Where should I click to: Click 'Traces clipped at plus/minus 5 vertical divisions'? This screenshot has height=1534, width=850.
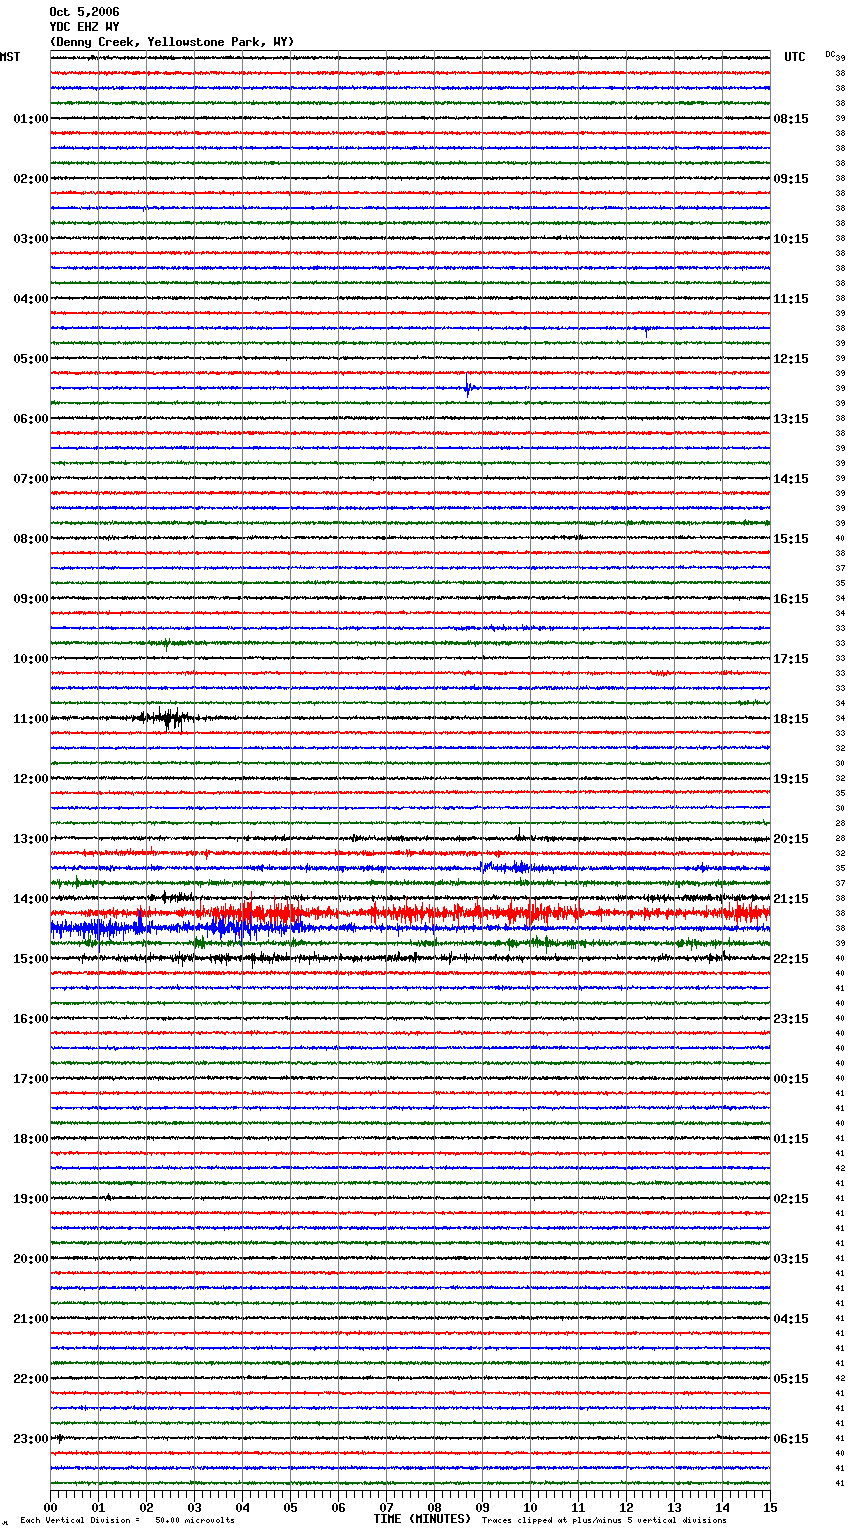604,1521
